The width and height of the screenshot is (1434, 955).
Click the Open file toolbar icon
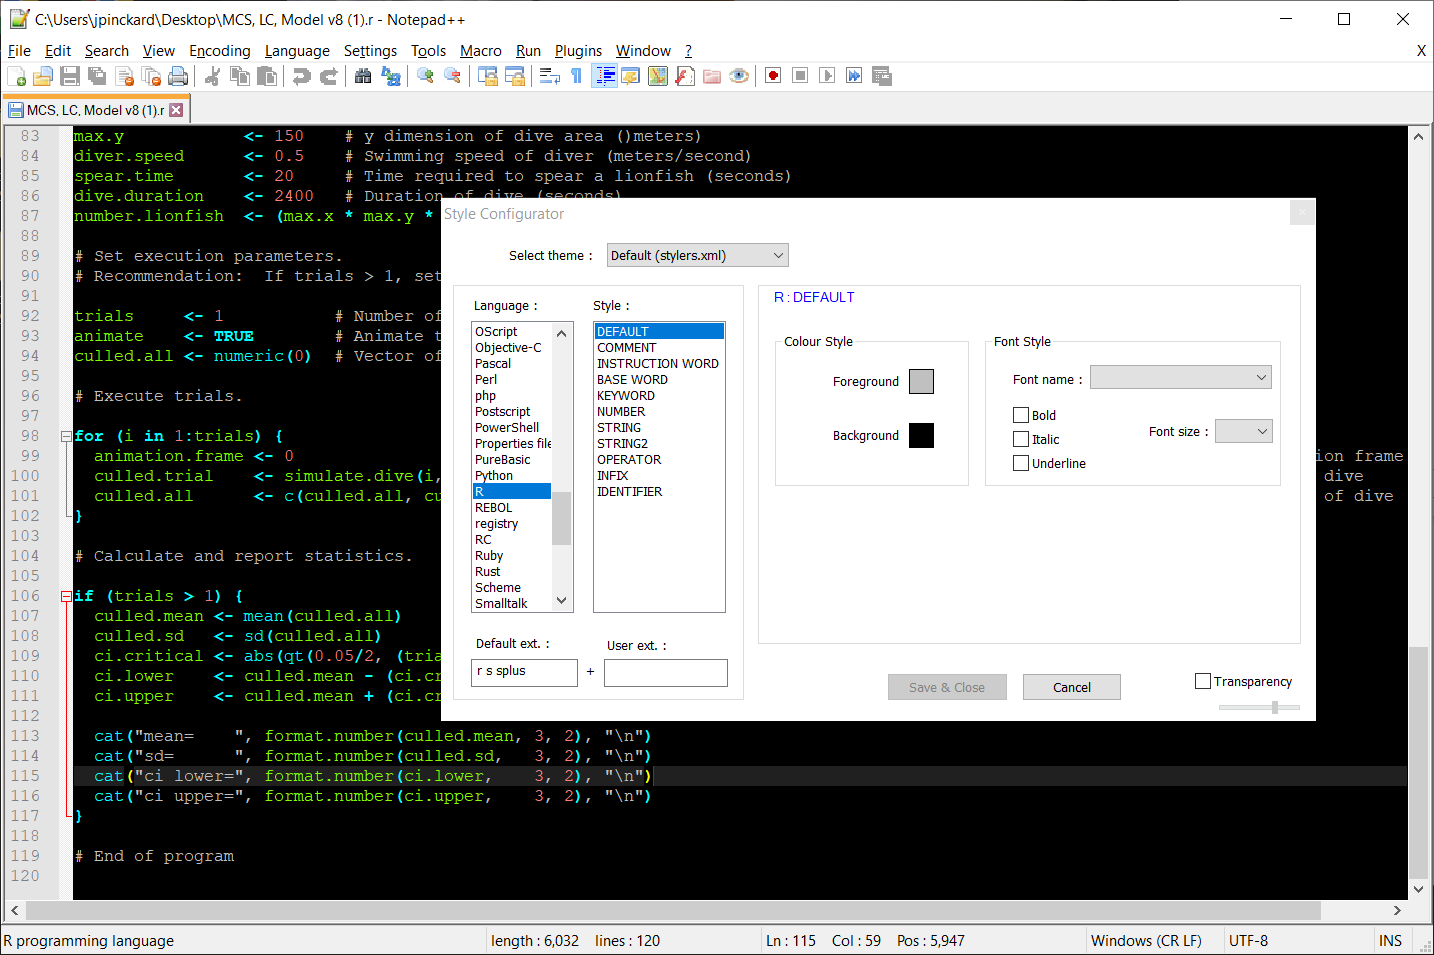pos(43,76)
